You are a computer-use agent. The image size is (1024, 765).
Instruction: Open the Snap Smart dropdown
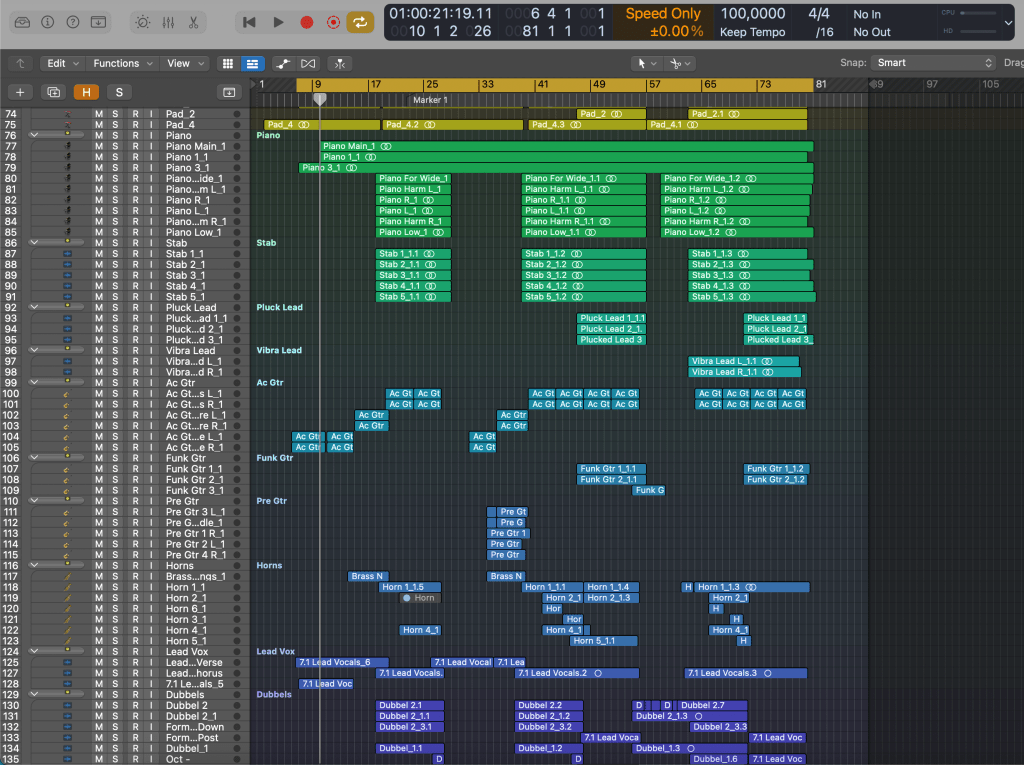click(930, 63)
